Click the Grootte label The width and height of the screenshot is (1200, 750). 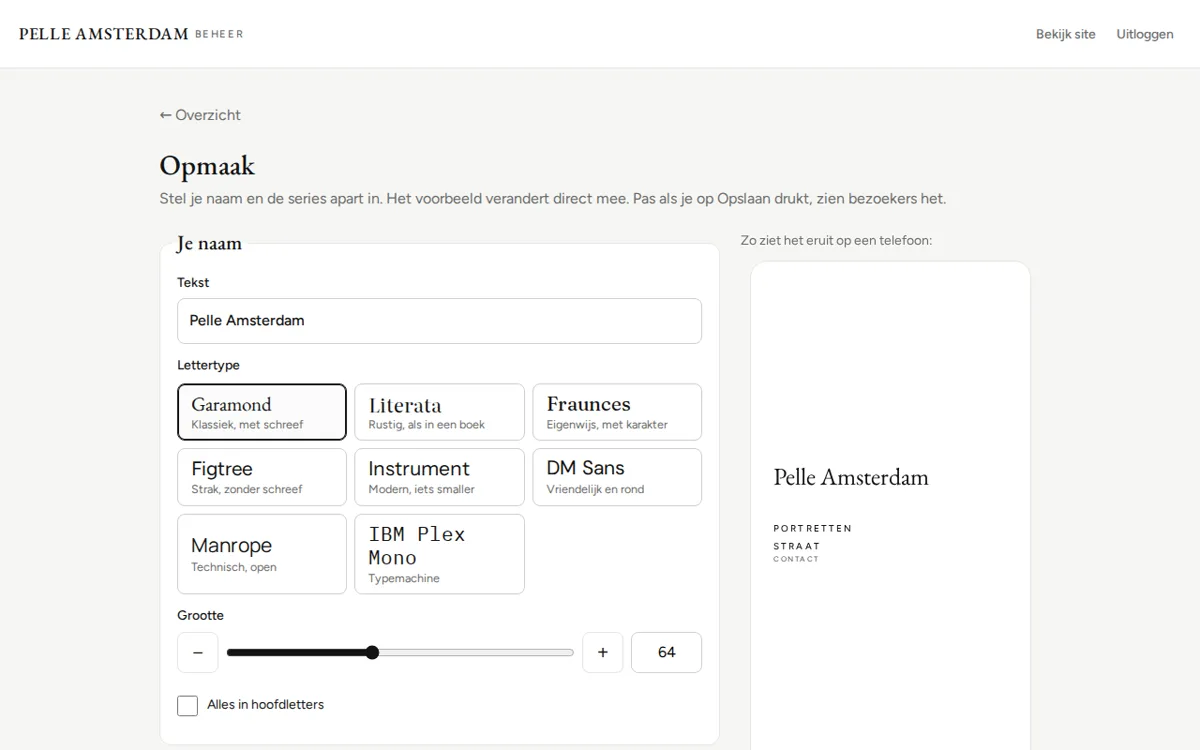201,615
